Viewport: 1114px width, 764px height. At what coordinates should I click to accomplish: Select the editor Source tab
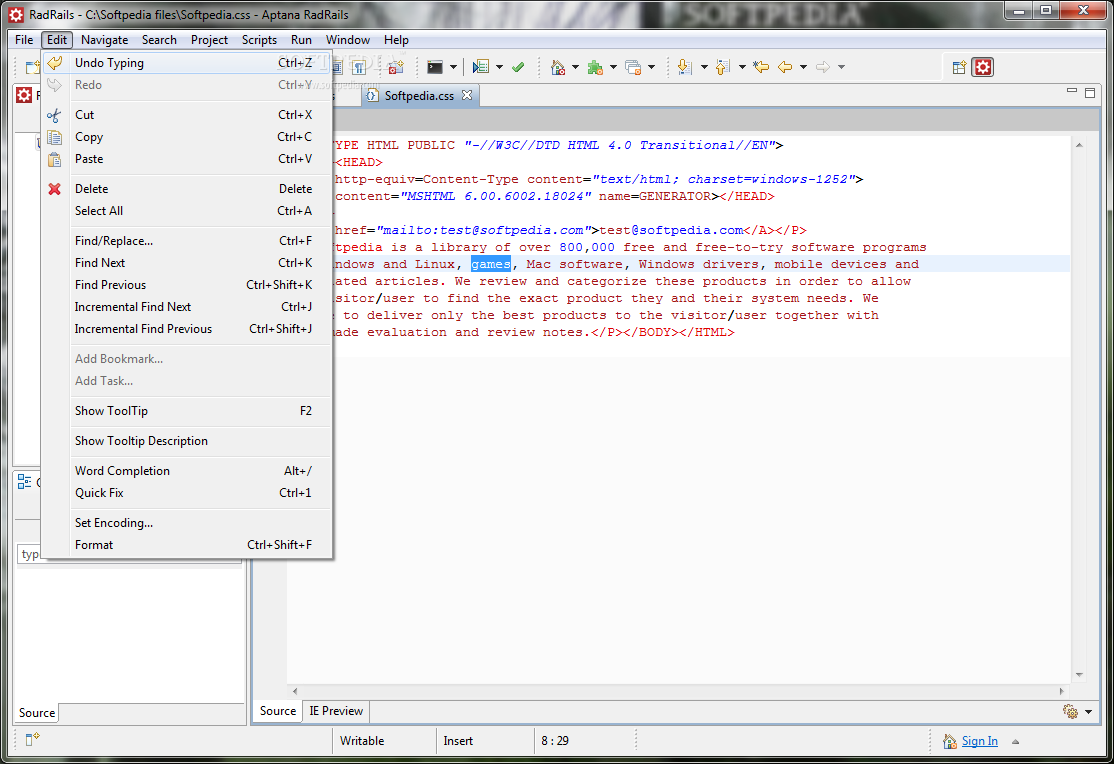[278, 711]
